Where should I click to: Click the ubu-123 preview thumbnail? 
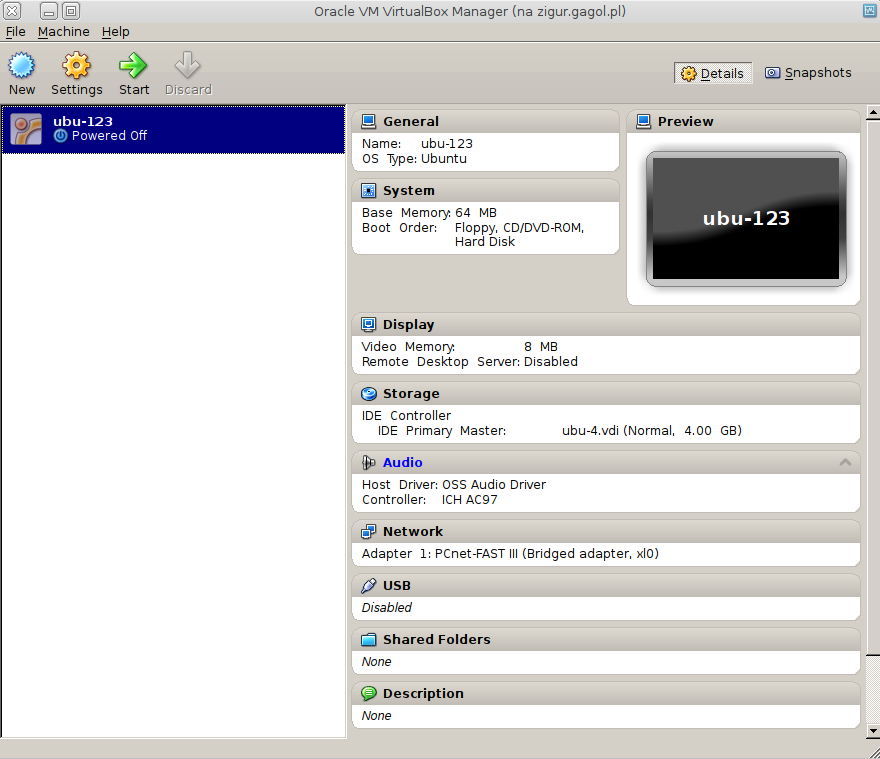click(745, 218)
